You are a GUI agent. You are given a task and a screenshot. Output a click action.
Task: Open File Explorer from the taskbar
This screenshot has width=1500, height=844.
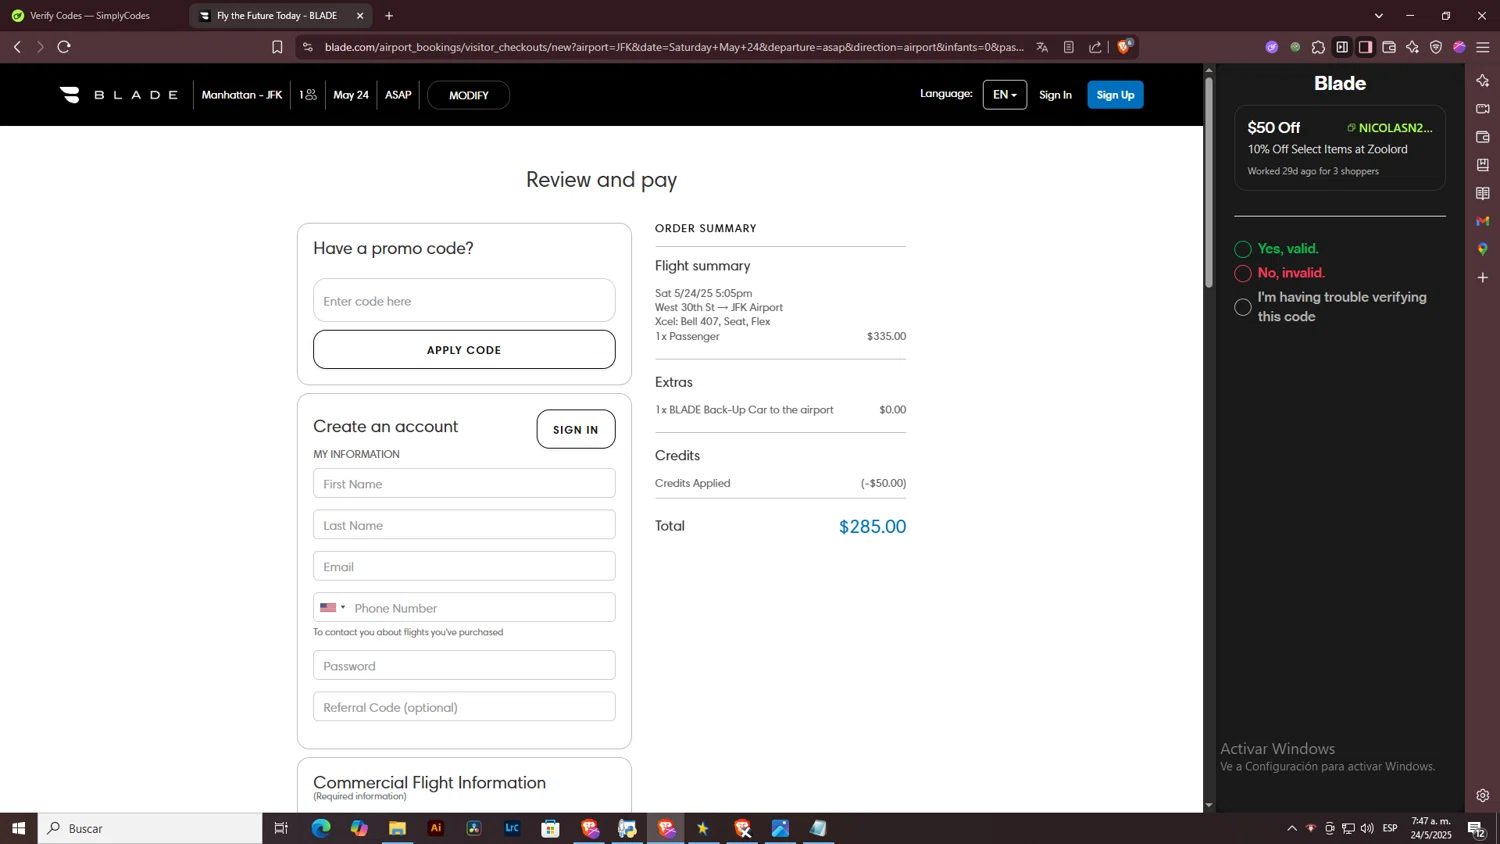coord(398,828)
